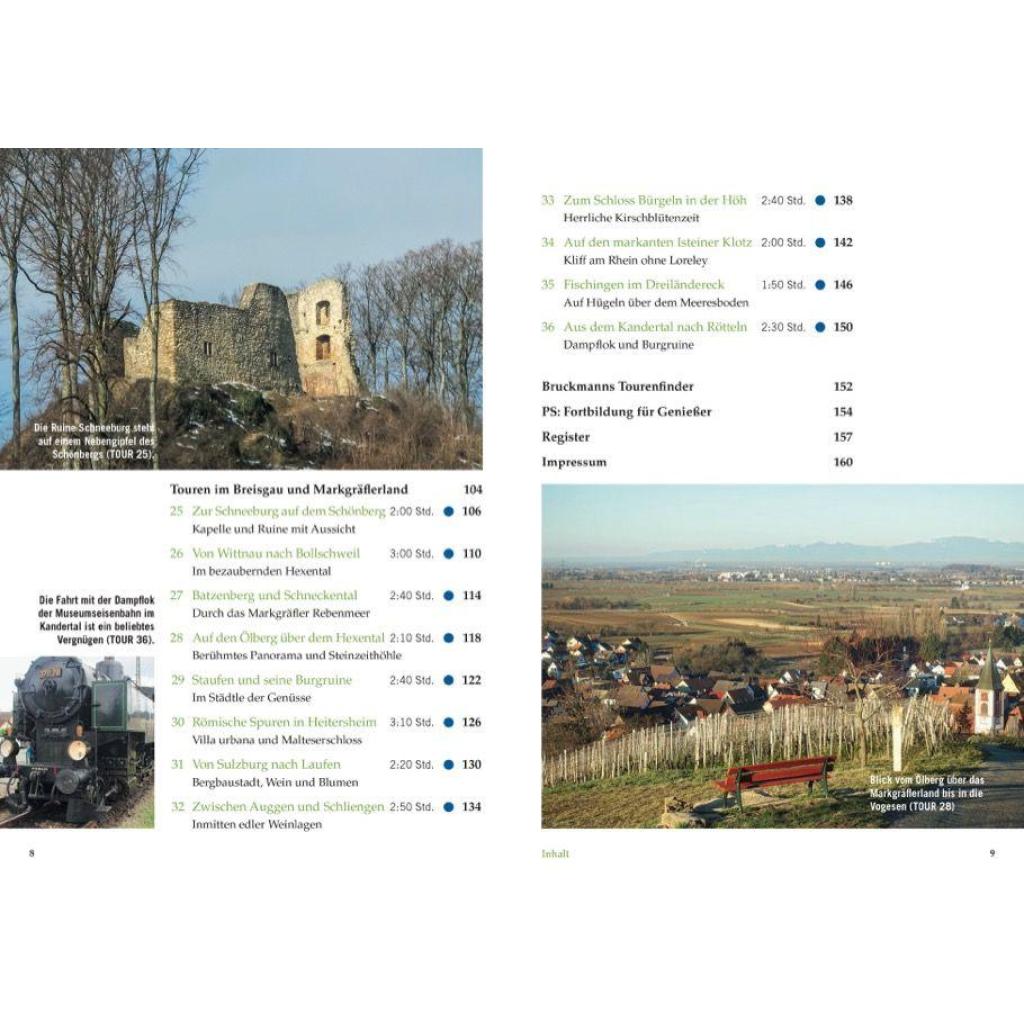
Task: Select tour title Zur Schneeburg auf dem Schönberg
Action: point(289,511)
